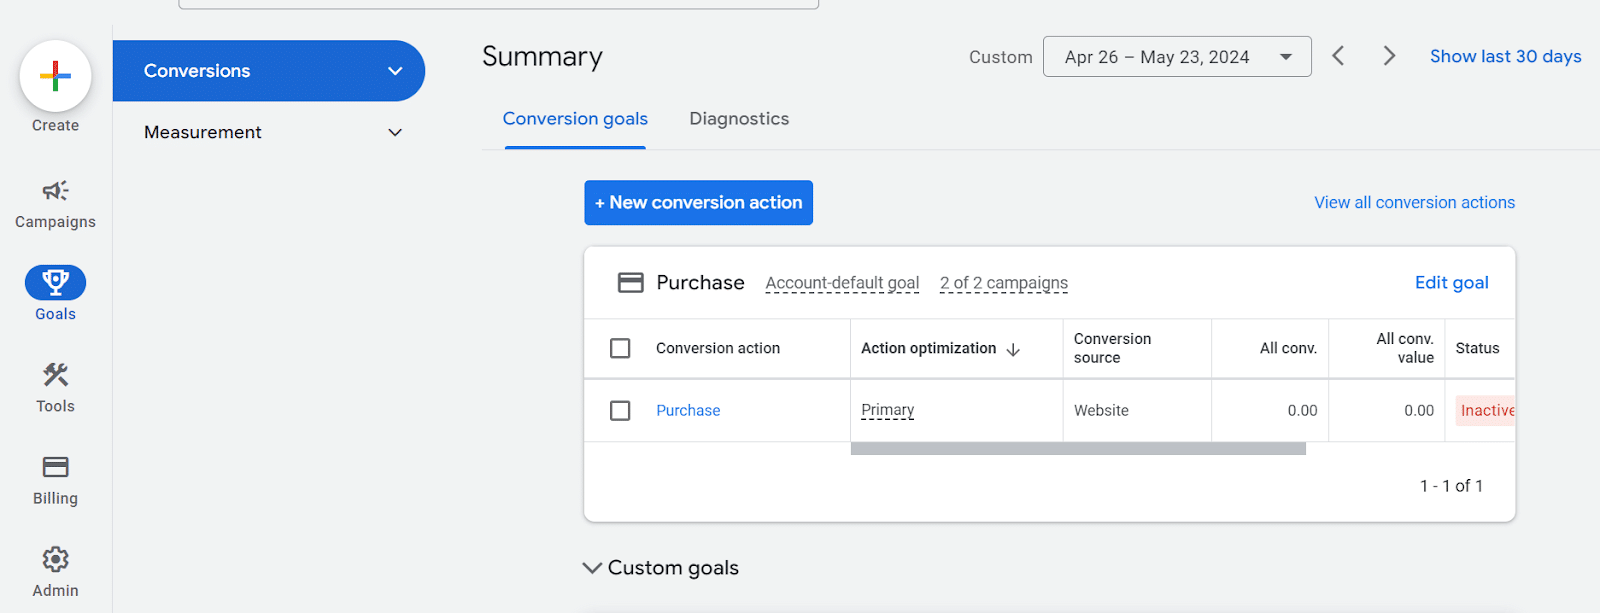Click the New conversion action button
The height and width of the screenshot is (613, 1600).
[x=698, y=203]
